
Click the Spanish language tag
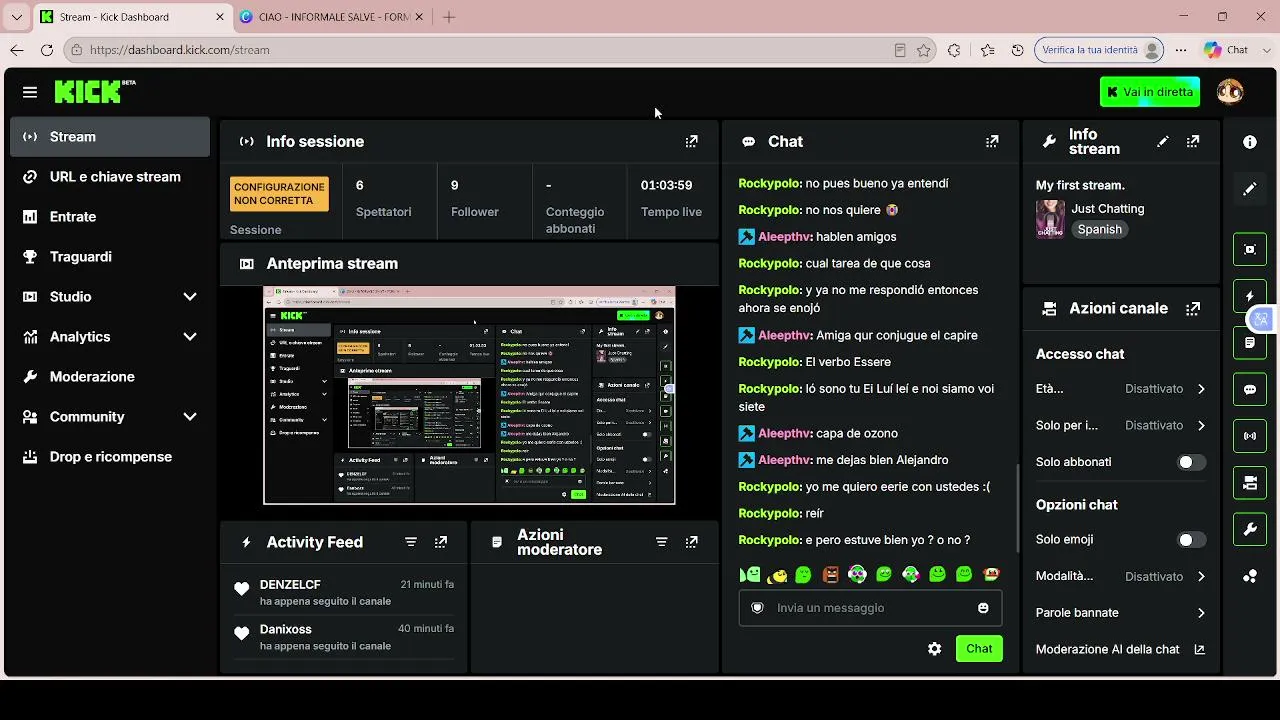coord(1100,230)
